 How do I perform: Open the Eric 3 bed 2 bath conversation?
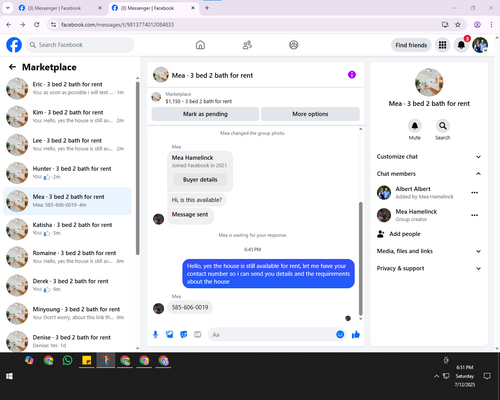coord(68,88)
